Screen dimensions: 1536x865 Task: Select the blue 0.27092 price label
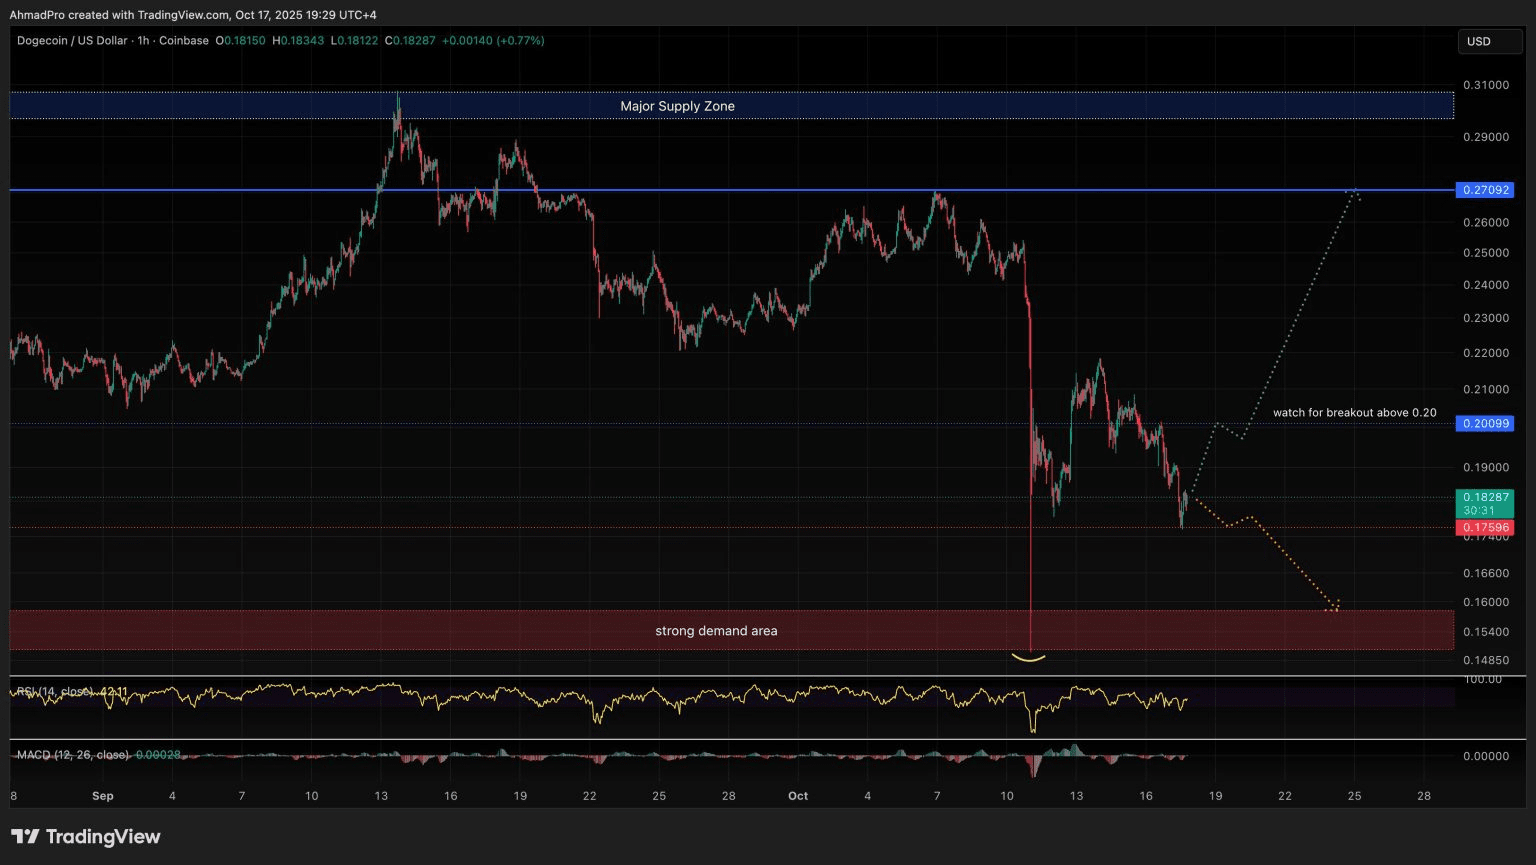[x=1485, y=190]
